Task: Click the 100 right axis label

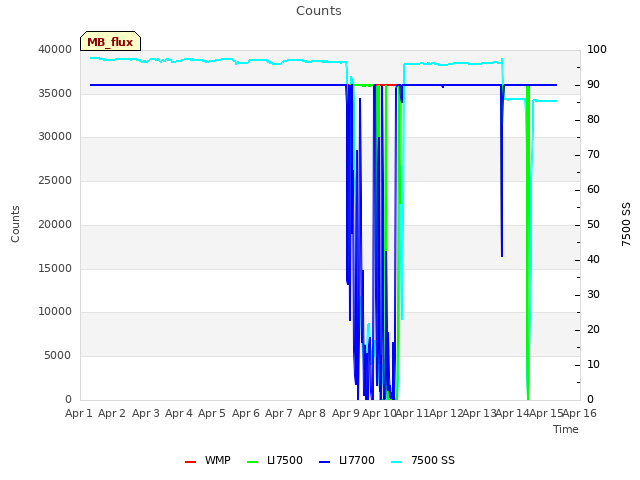Action: pos(597,49)
